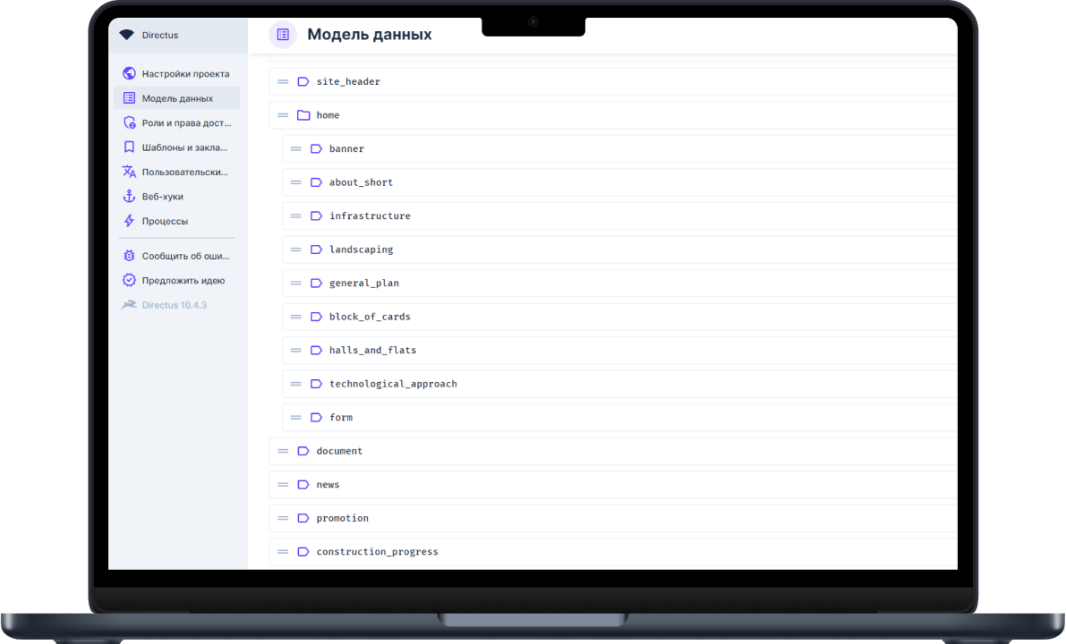Click the drag handle of promotion row

[x=283, y=518]
